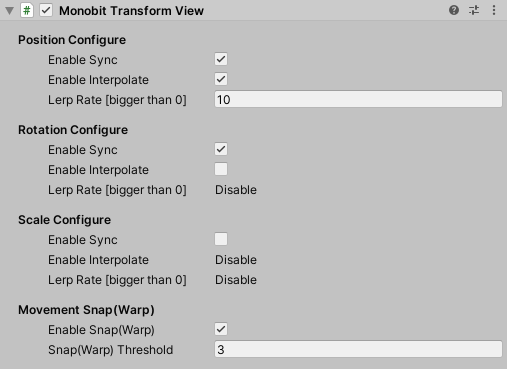This screenshot has width=507, height=369.
Task: Check Enable Interpolate under Rotation Configure
Action: click(221, 169)
